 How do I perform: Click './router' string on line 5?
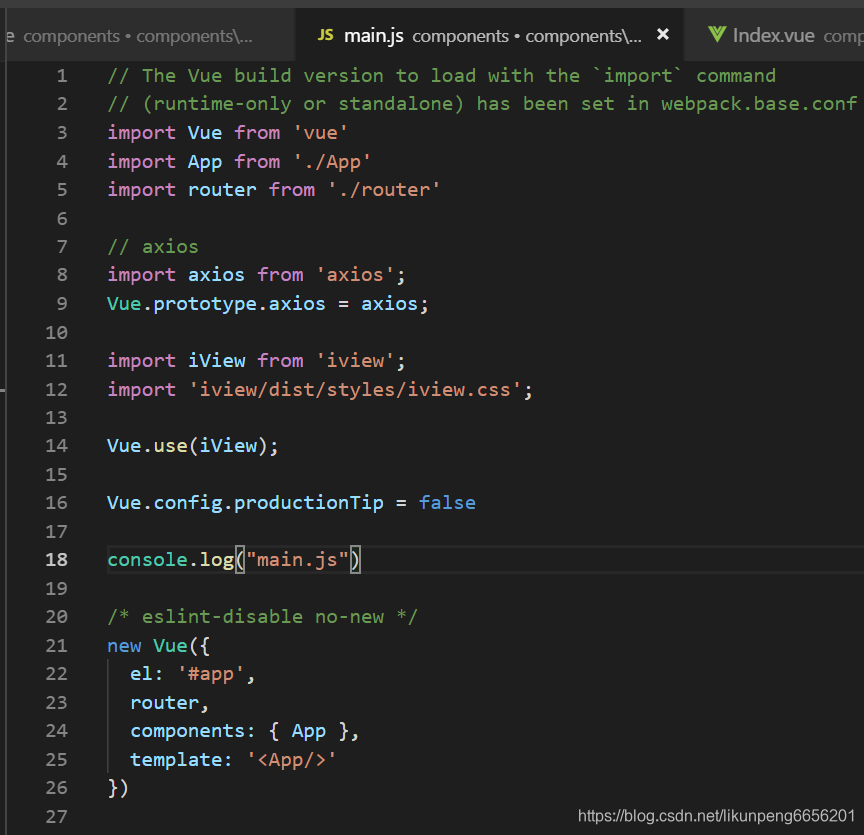pyautogui.click(x=384, y=190)
